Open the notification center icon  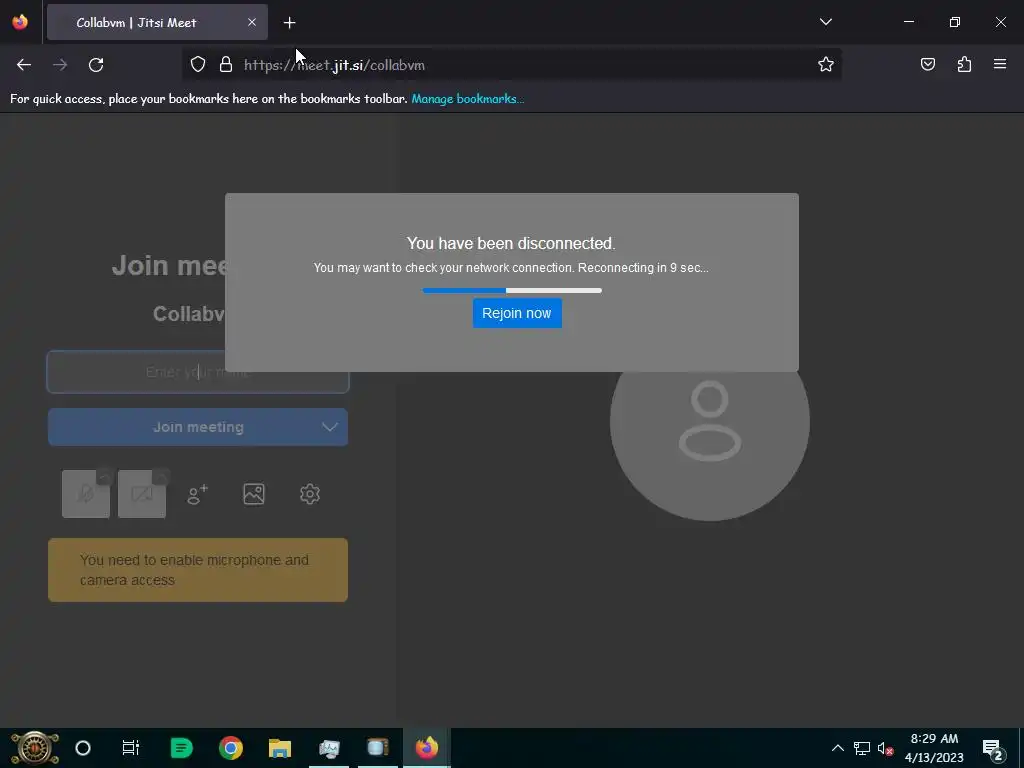pos(993,748)
